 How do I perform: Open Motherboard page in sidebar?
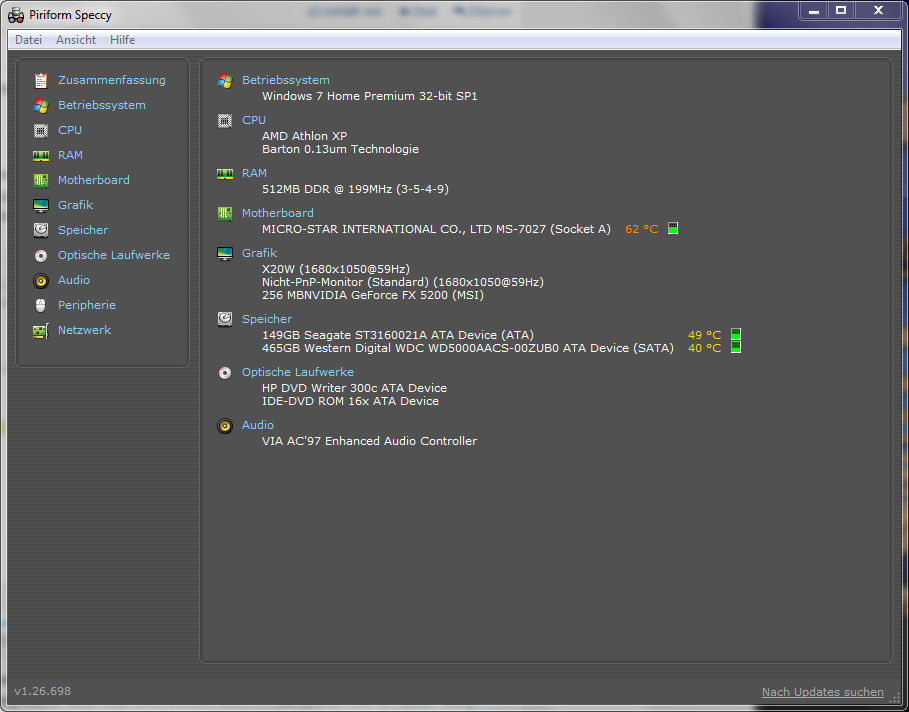coord(93,180)
